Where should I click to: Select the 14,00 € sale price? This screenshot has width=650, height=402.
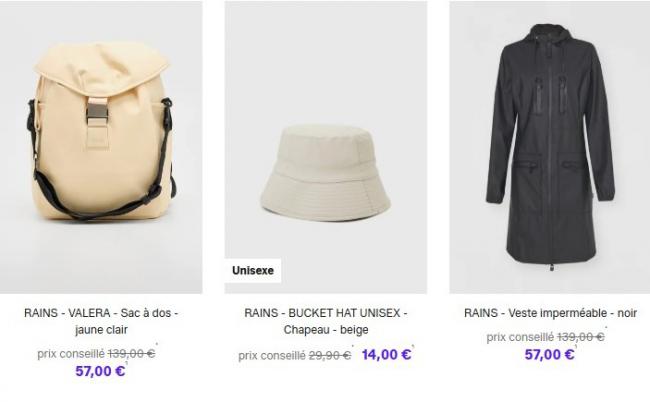[x=386, y=355]
